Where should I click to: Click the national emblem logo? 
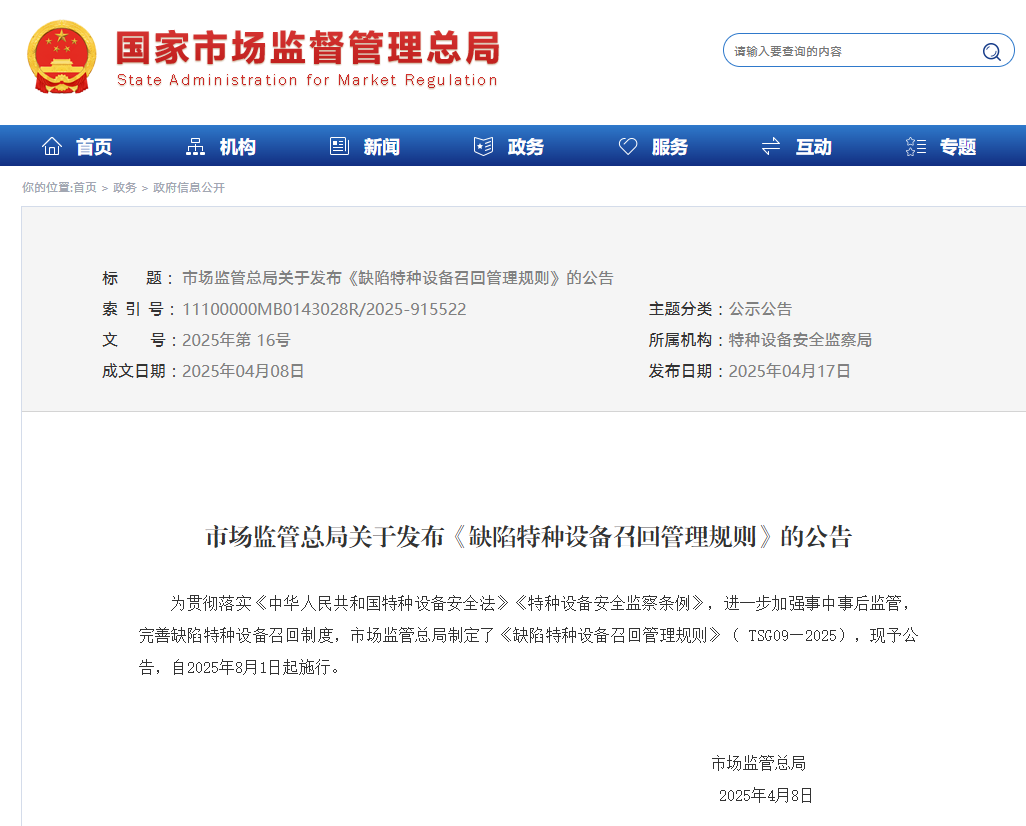(x=62, y=57)
